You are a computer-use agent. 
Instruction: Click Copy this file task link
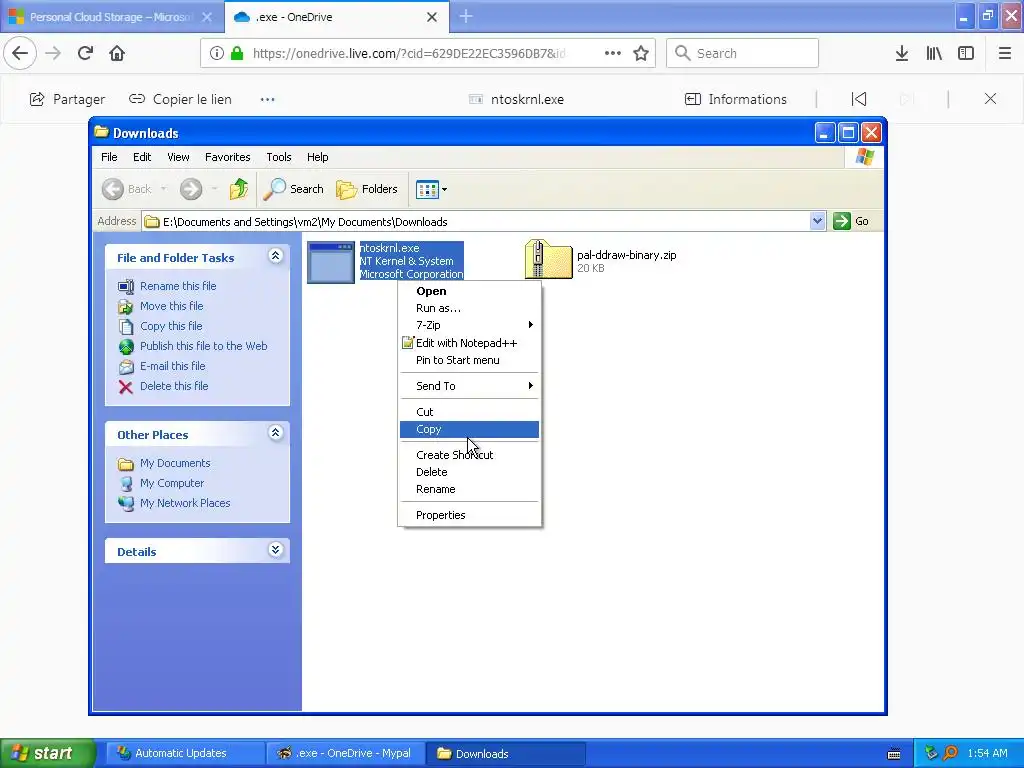tap(171, 326)
